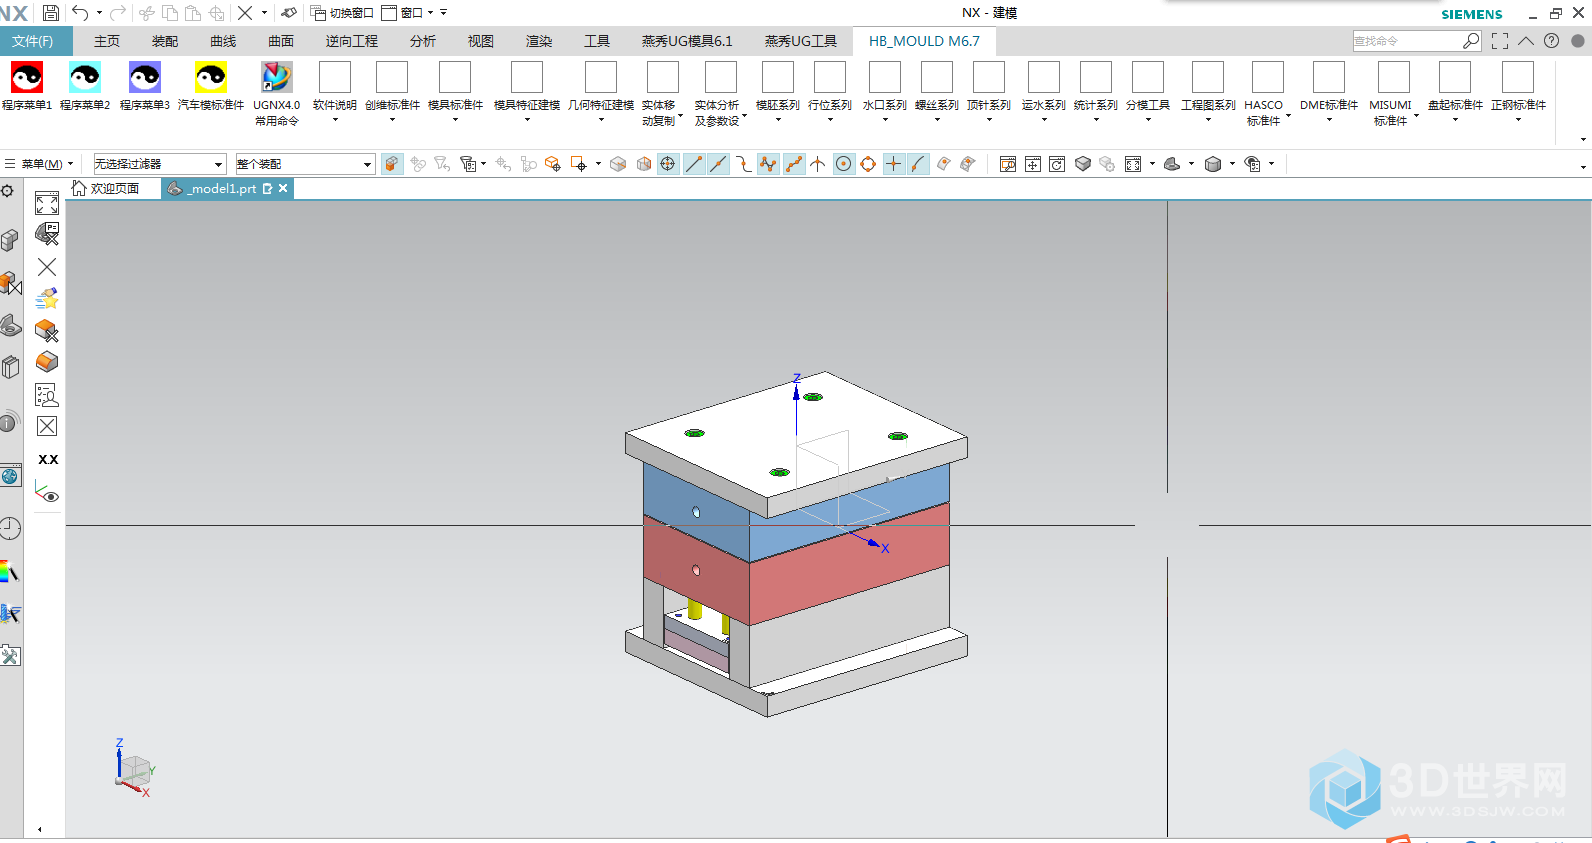Close the _model1.prt tab
1592x843 pixels.
283,188
